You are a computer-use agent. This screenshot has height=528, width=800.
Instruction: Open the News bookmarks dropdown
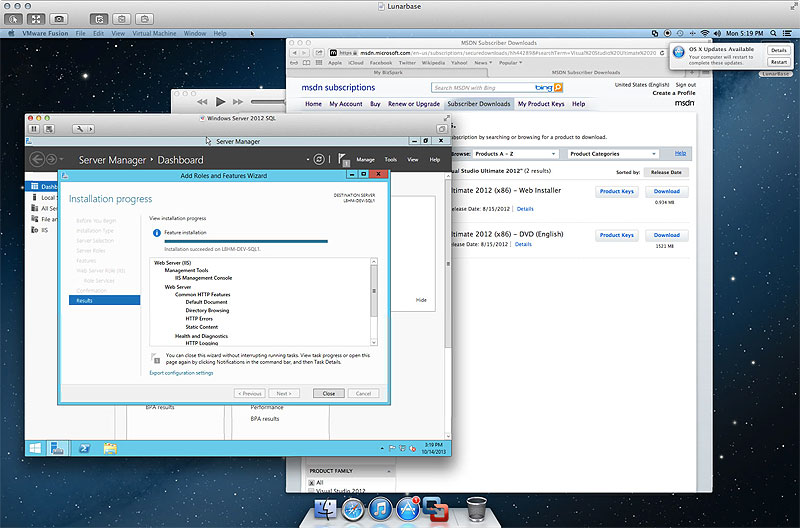coord(483,63)
